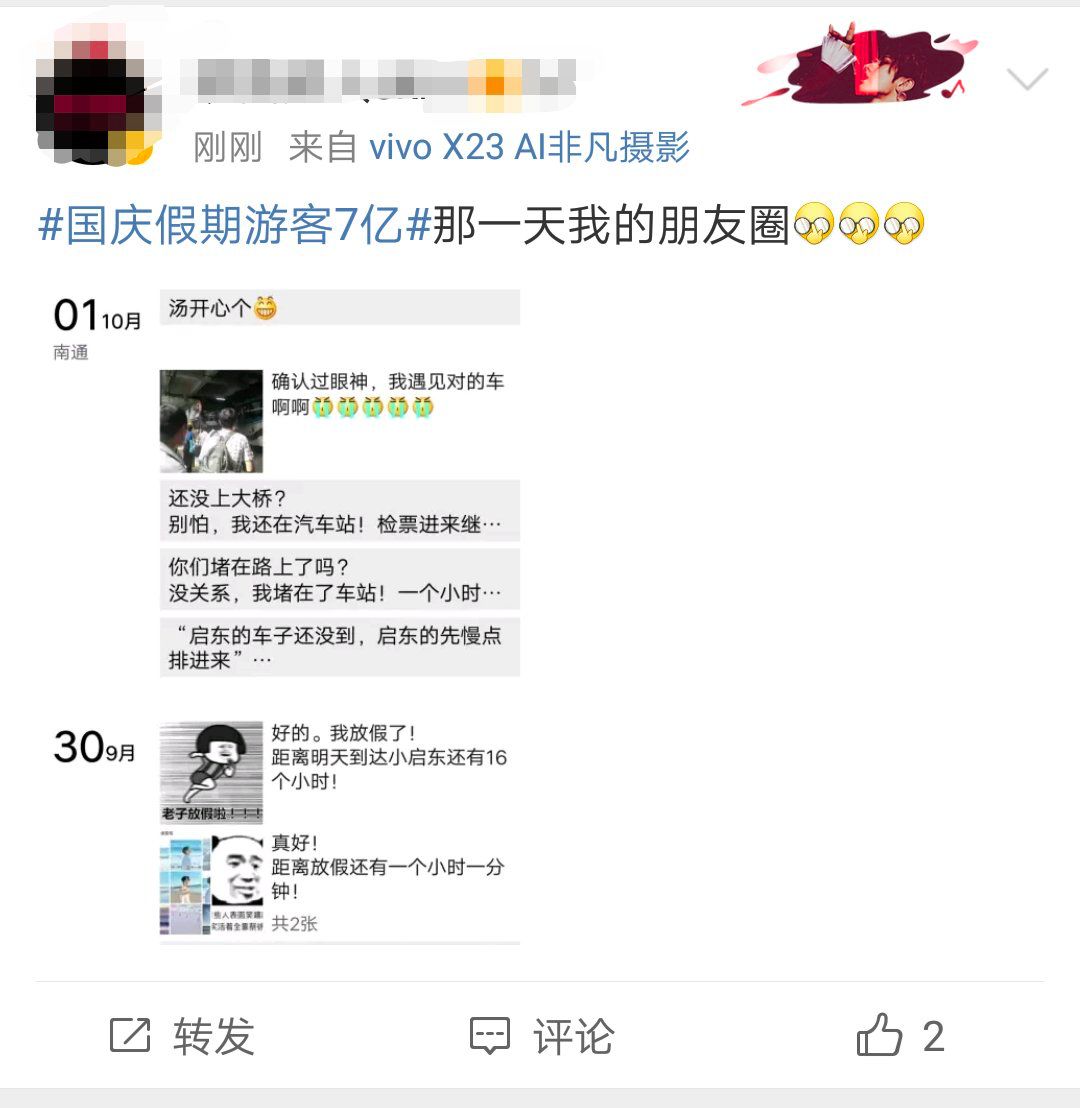This screenshot has width=1080, height=1108.
Task: Open vivo X23 AI非凡摄影 source link
Action: 529,148
